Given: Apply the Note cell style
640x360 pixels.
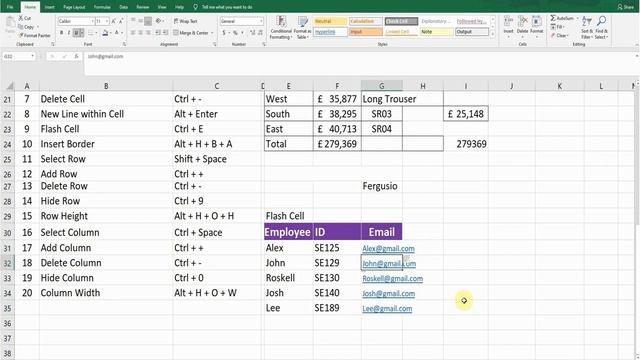Looking at the screenshot, I should (x=437, y=32).
